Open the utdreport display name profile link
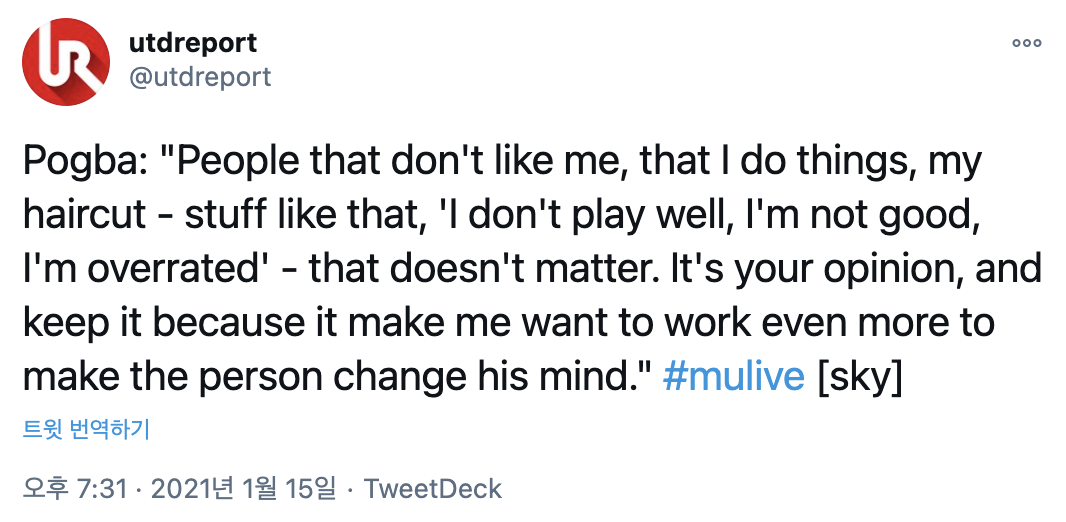 click(x=193, y=43)
